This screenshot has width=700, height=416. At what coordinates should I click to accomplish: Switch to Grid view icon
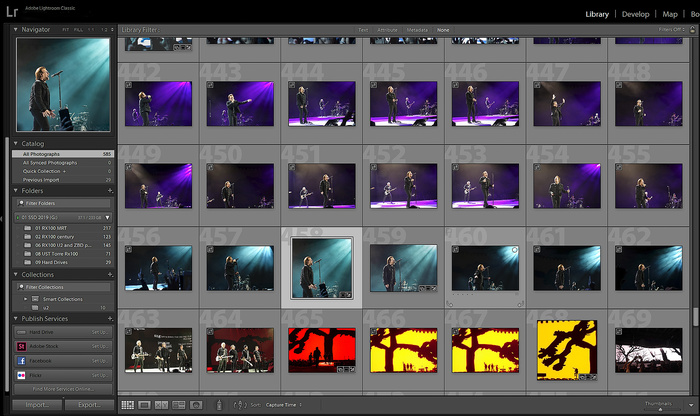click(128, 405)
